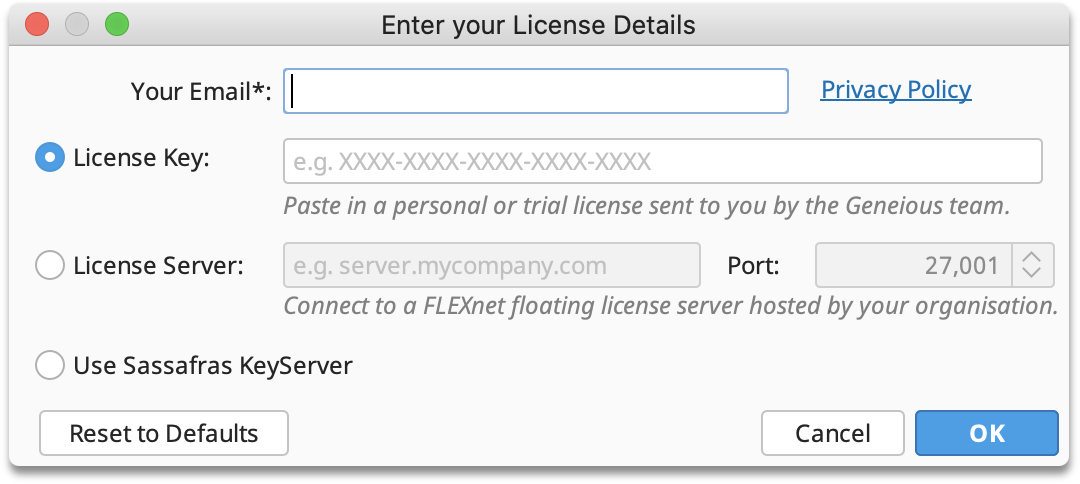
Task: Click the License Key label text
Action: [141, 158]
